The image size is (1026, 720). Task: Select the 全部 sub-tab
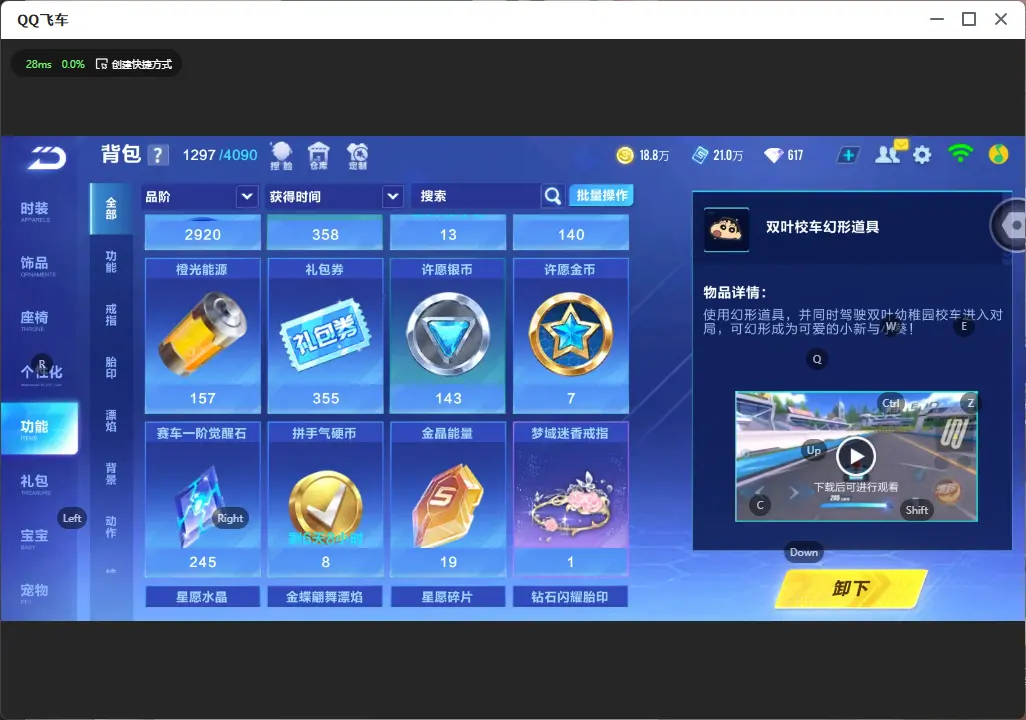point(111,209)
